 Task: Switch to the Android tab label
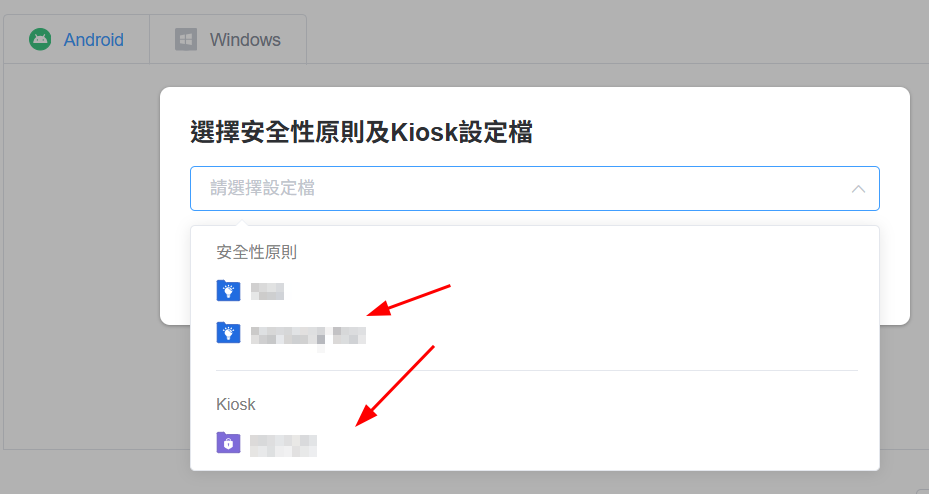coord(94,40)
